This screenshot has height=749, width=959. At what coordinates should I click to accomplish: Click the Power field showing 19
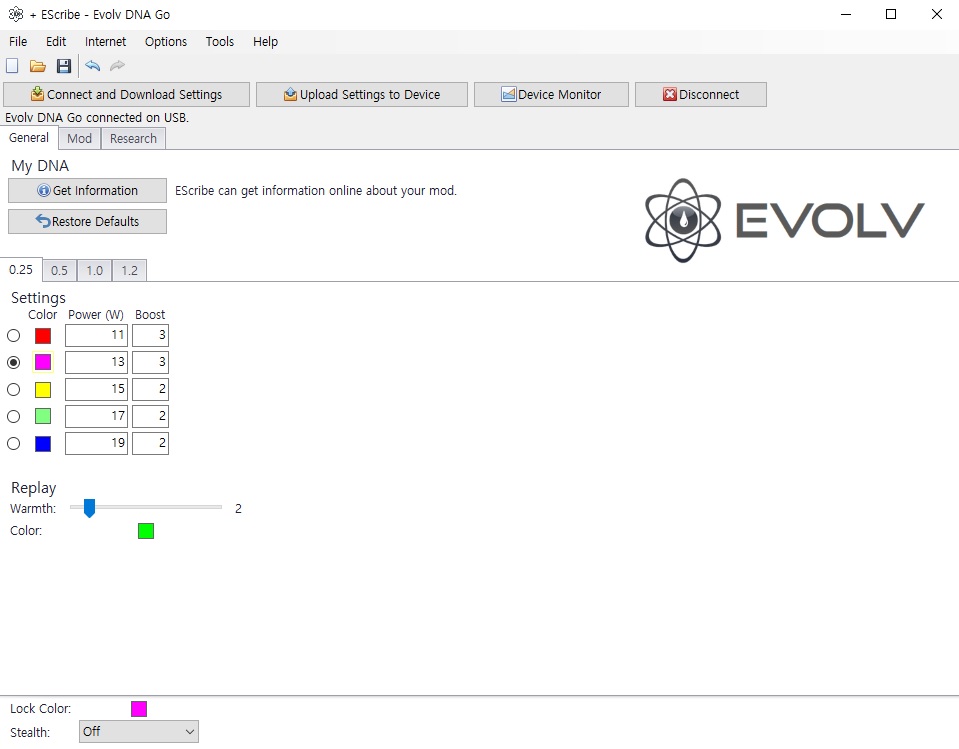(96, 443)
